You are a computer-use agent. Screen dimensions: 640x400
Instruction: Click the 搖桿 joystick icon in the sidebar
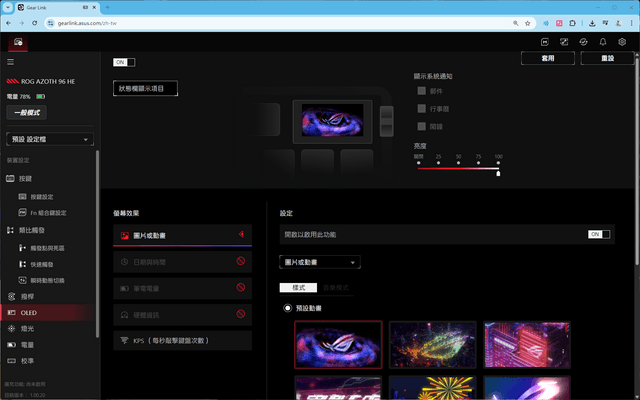(11, 297)
